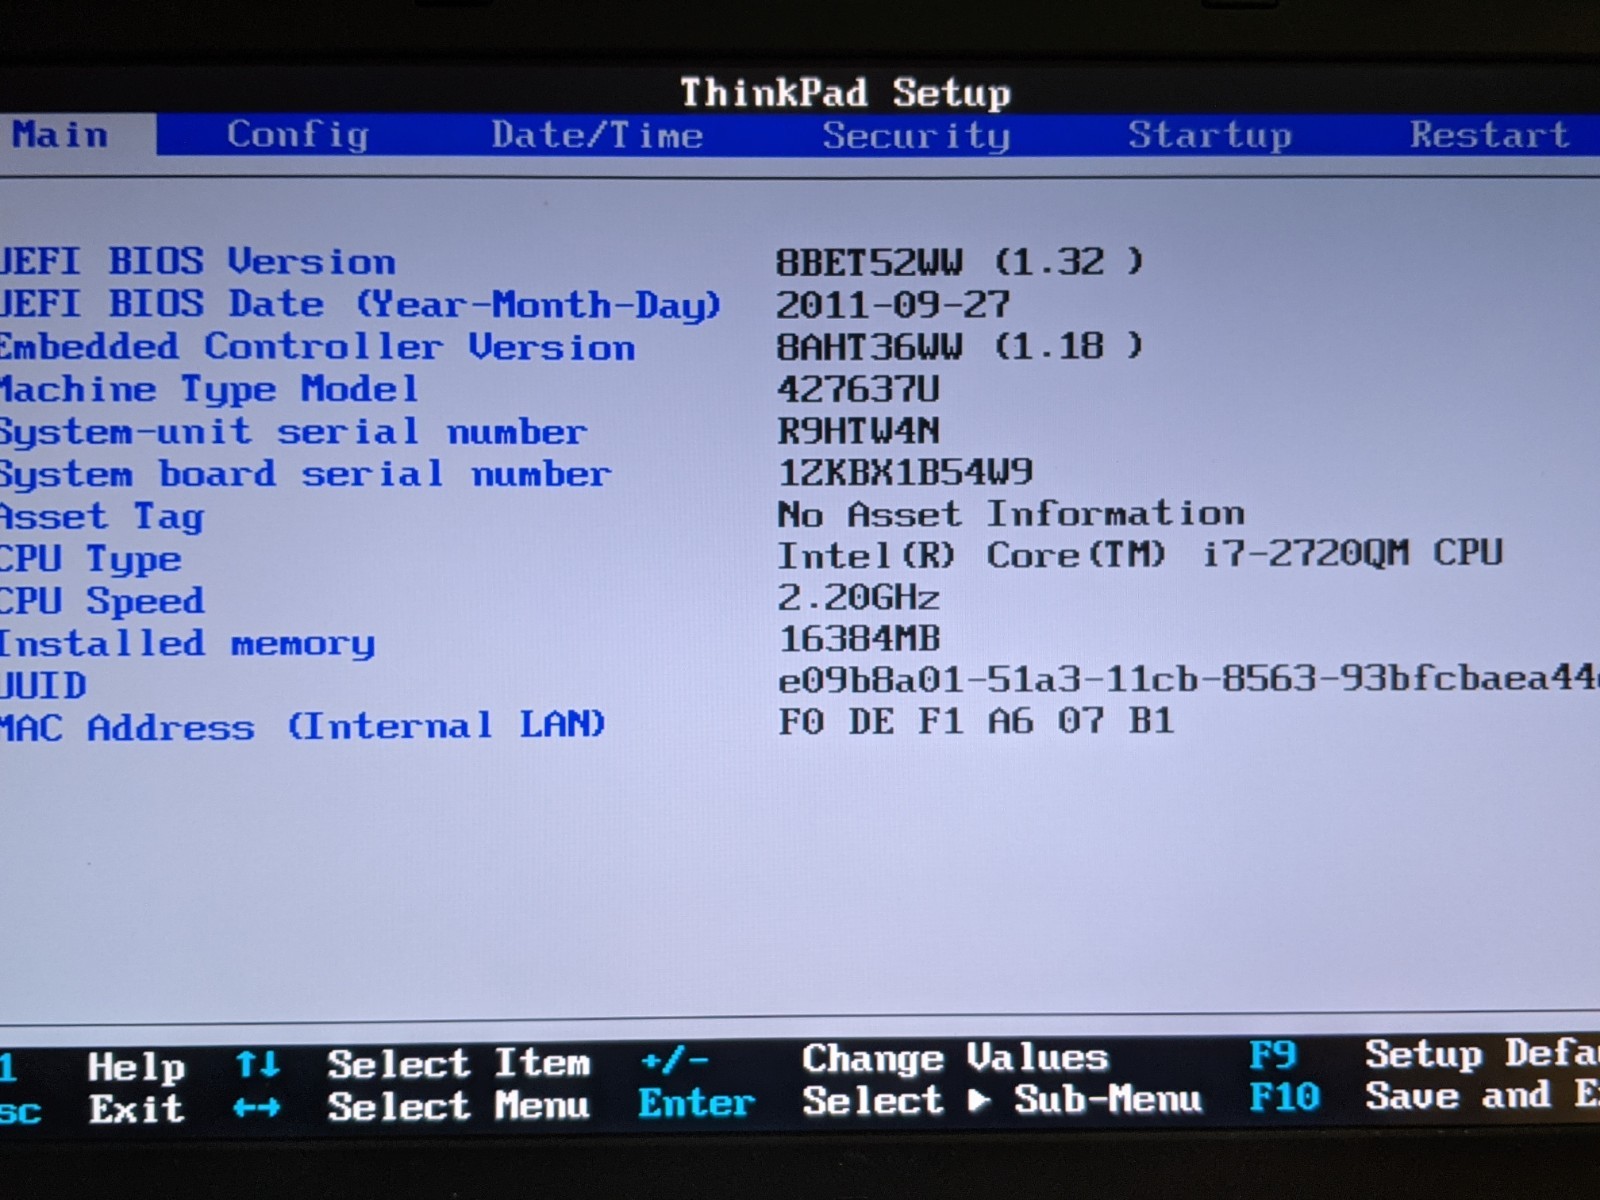
Task: Click the Change Values footer text
Action: (955, 1058)
